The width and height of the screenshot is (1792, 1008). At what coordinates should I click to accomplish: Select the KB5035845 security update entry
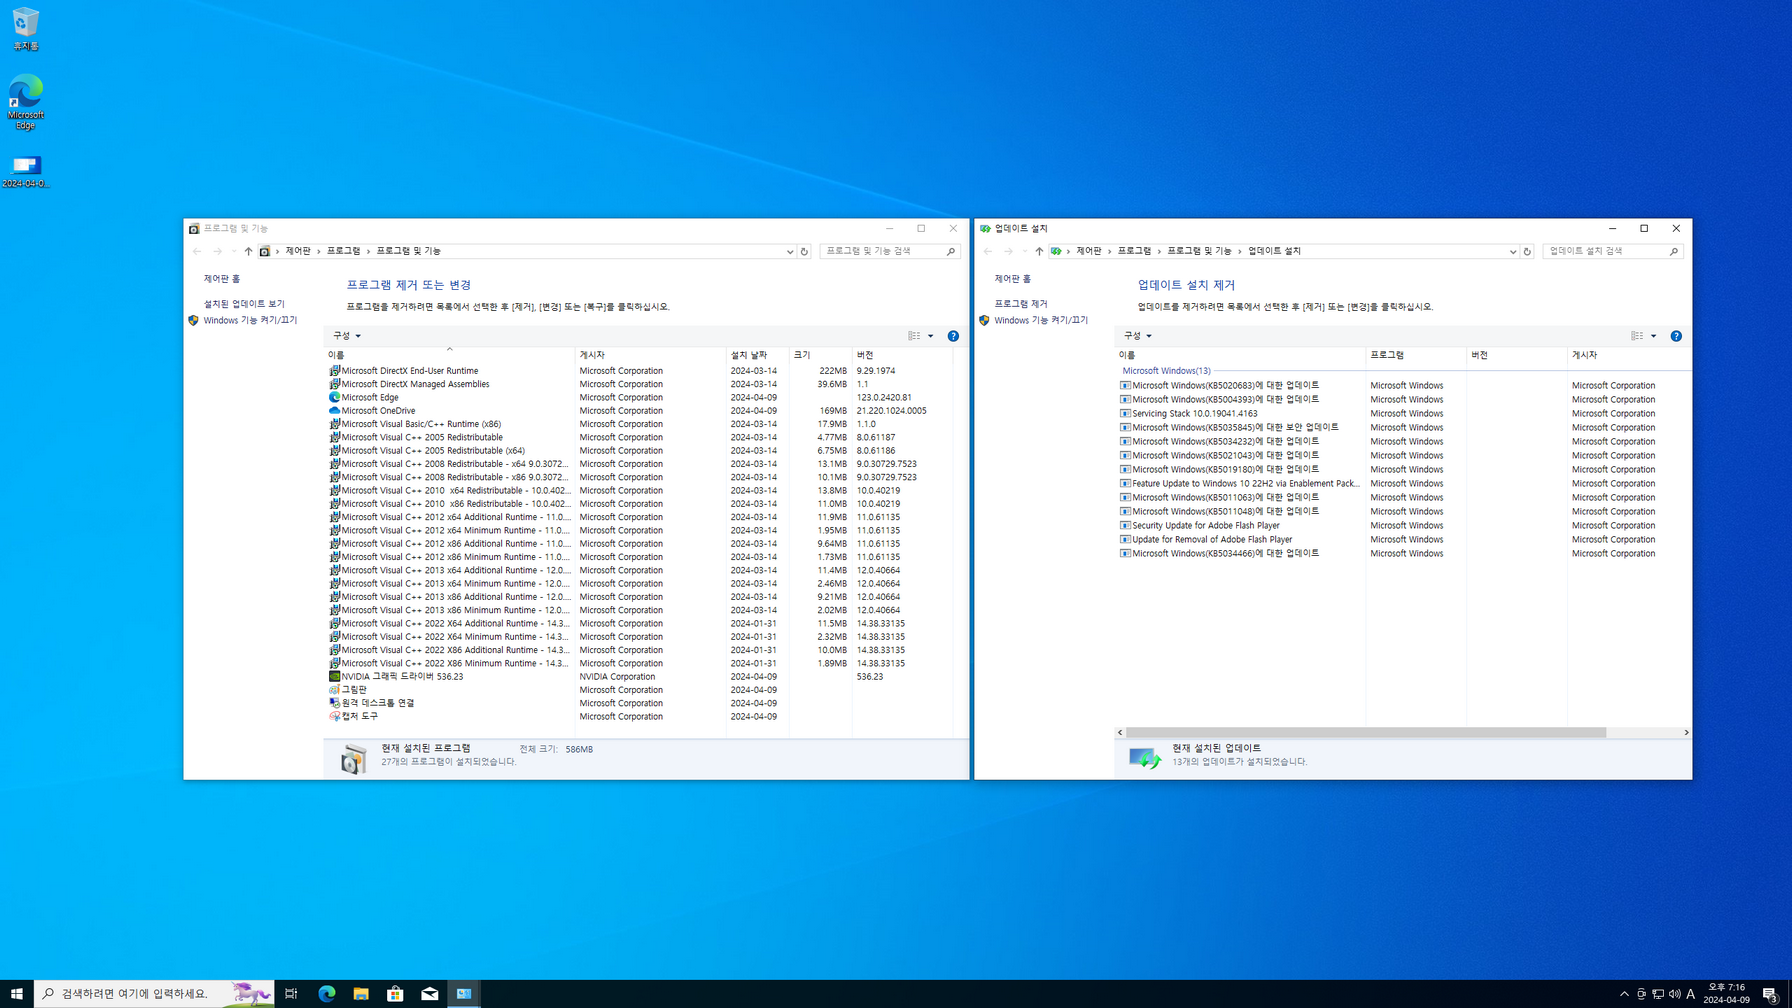(1235, 428)
